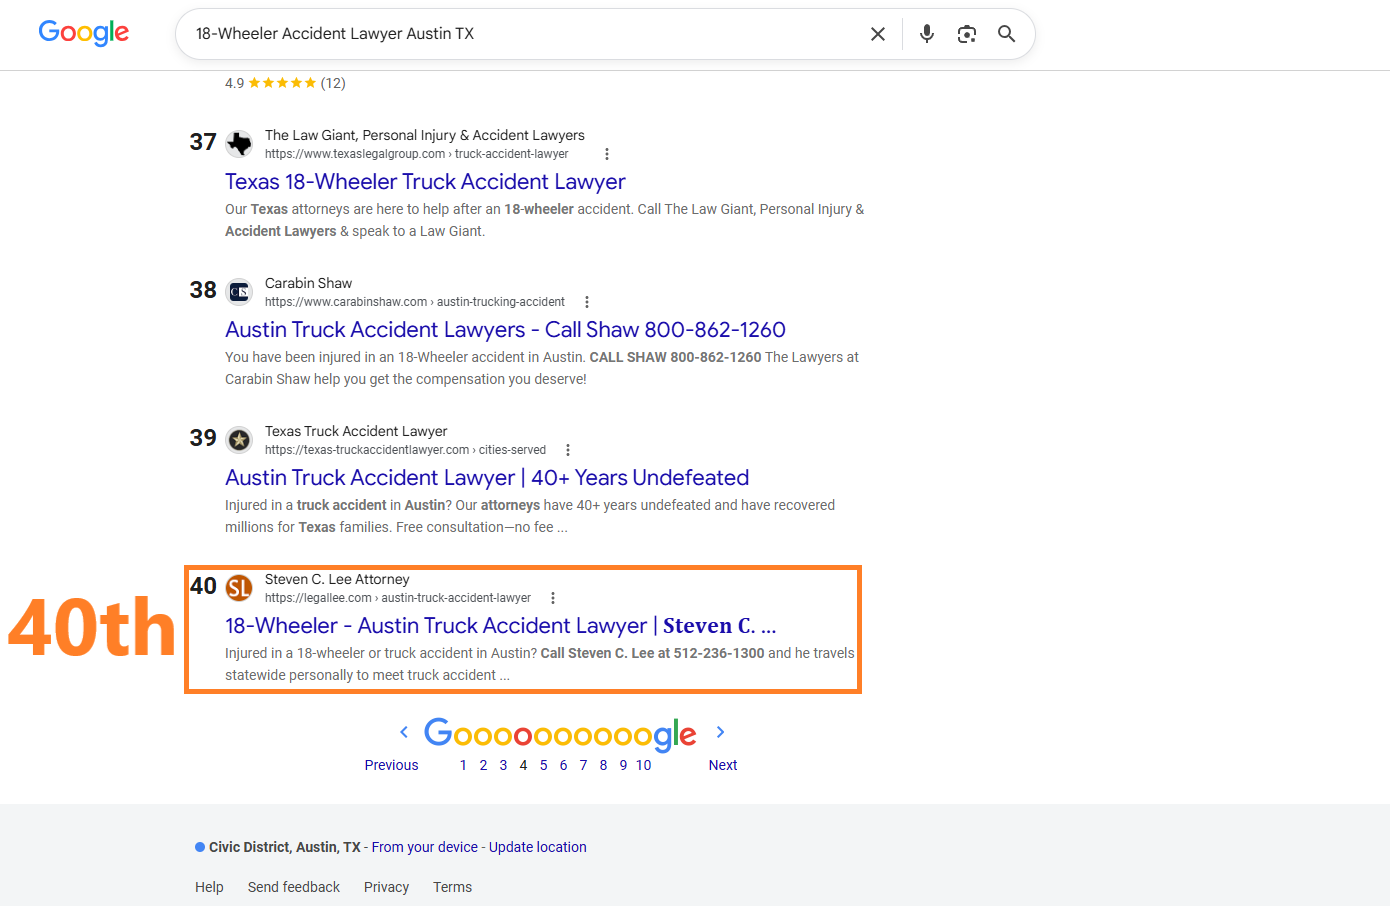The width and height of the screenshot is (1390, 906).
Task: Click the 4.9 star rating with 12 reviews
Action: click(x=285, y=83)
